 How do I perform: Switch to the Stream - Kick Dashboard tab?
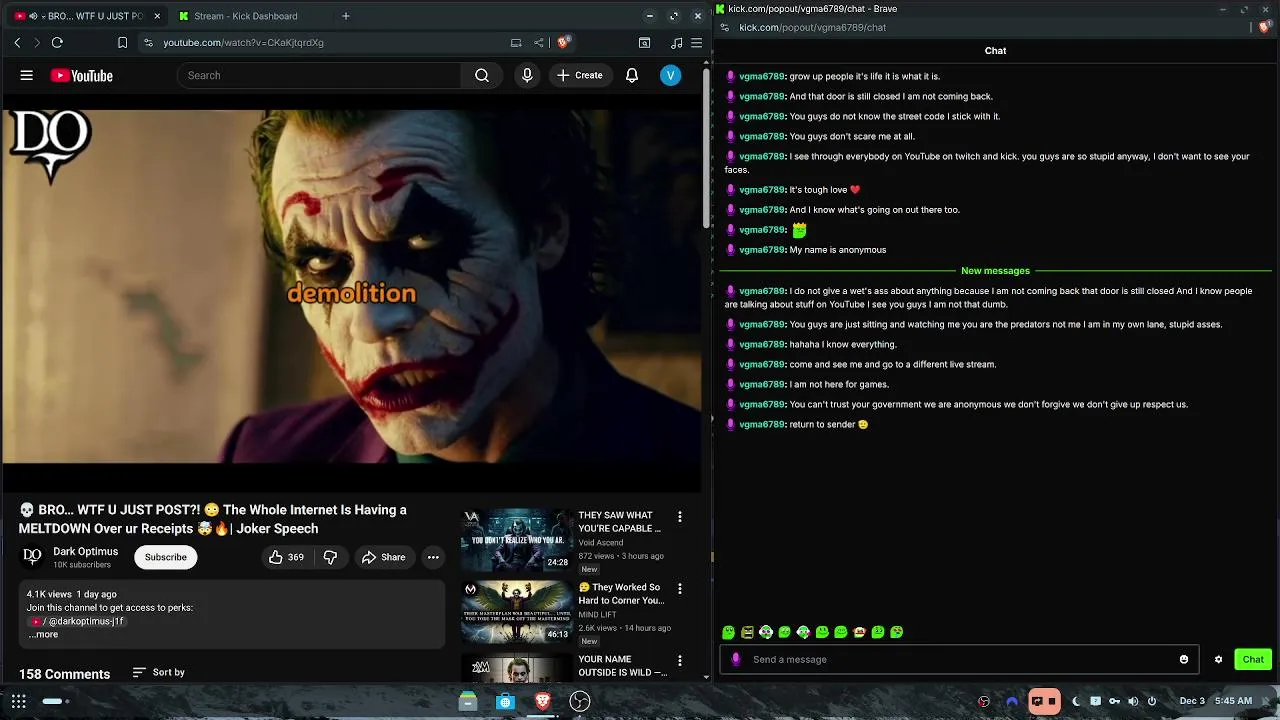(x=245, y=16)
